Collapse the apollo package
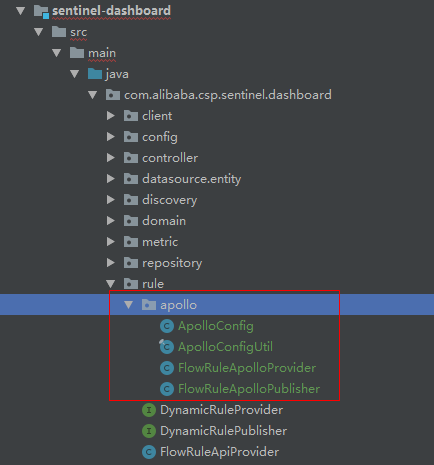434x465 pixels. 129,304
